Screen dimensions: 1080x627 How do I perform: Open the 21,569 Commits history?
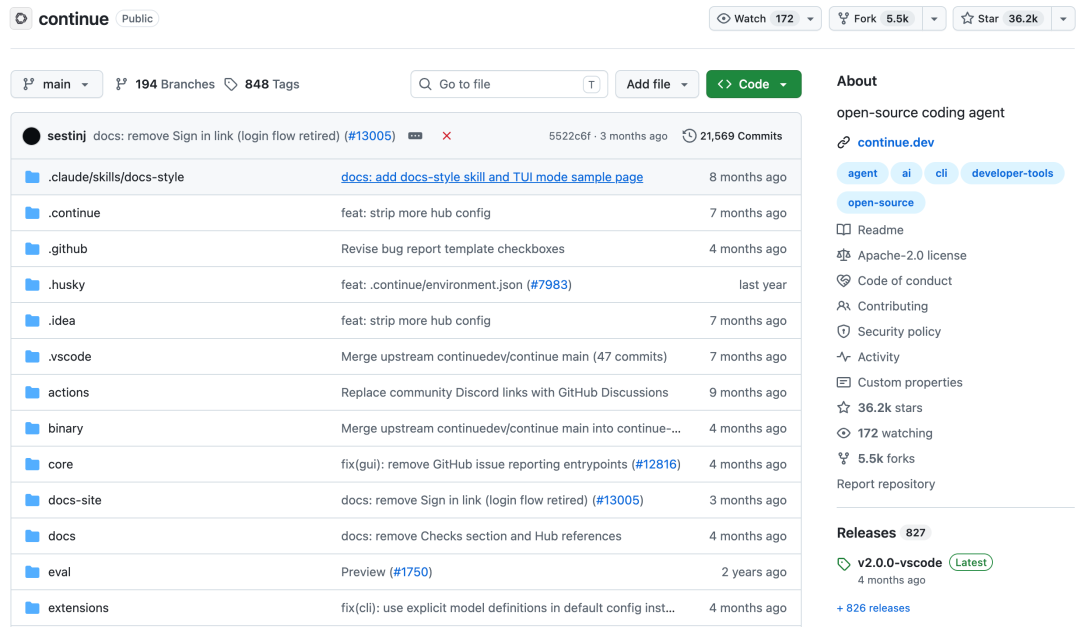pos(732,136)
